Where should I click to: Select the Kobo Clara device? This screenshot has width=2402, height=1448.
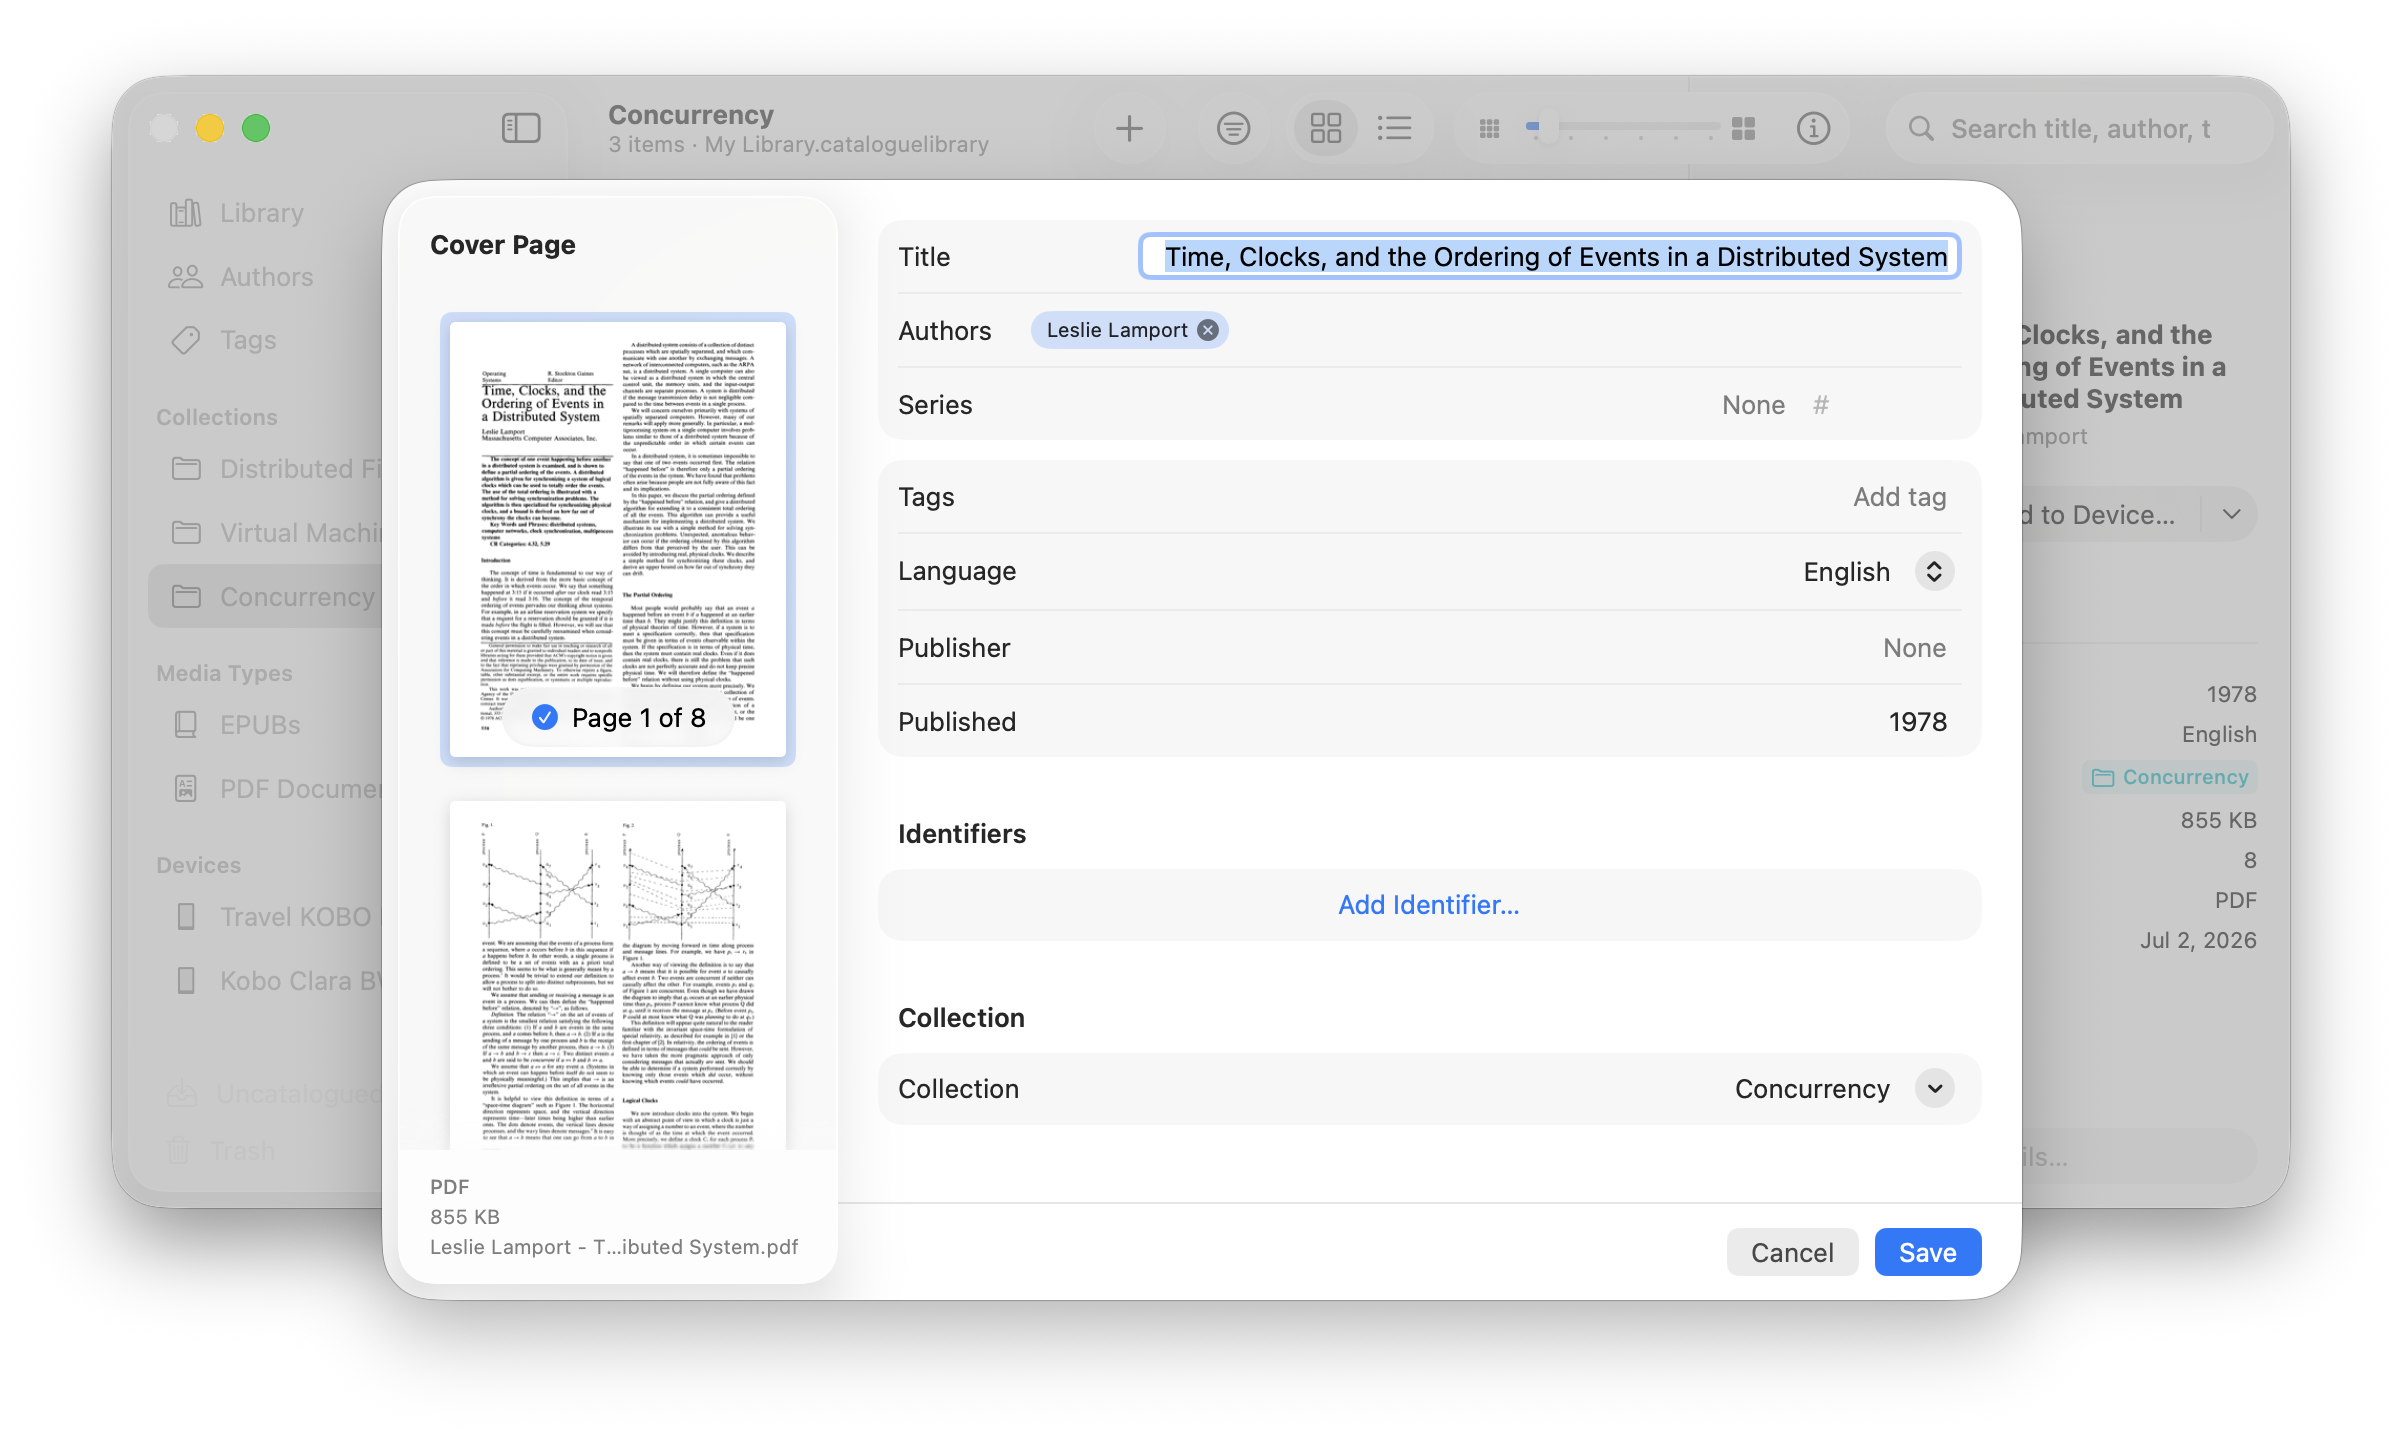(266, 981)
